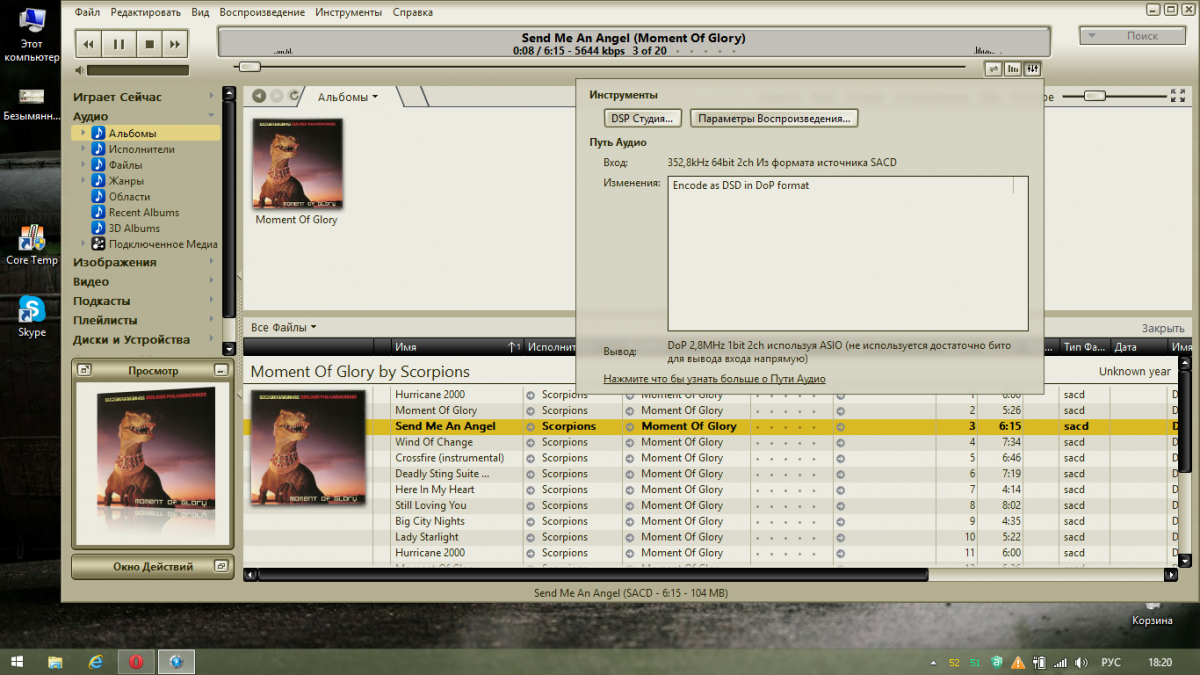The width and height of the screenshot is (1200, 675).
Task: Expand the Альбомы tree node
Action: coord(83,133)
